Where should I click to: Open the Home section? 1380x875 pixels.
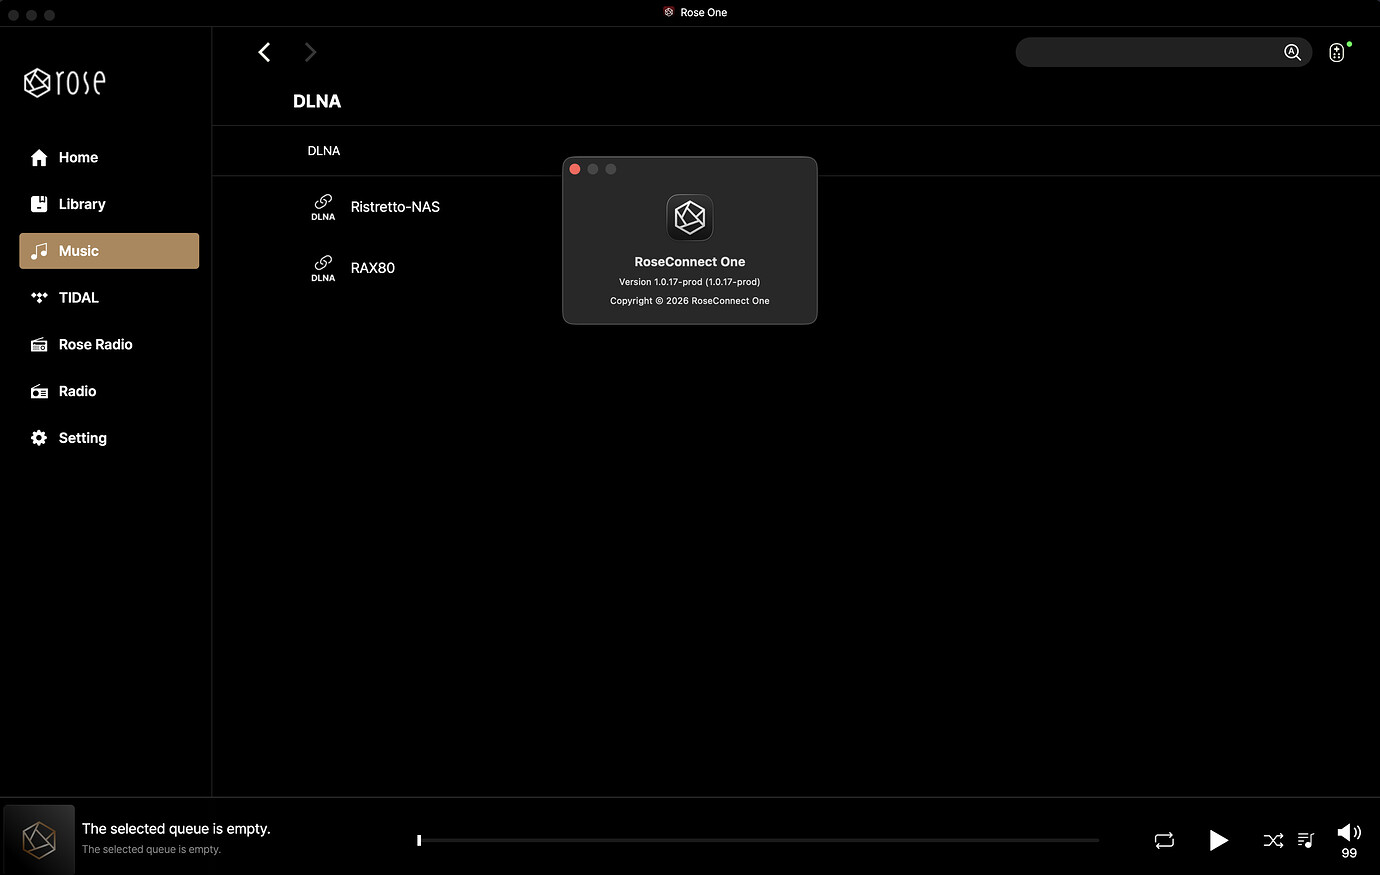click(x=78, y=157)
